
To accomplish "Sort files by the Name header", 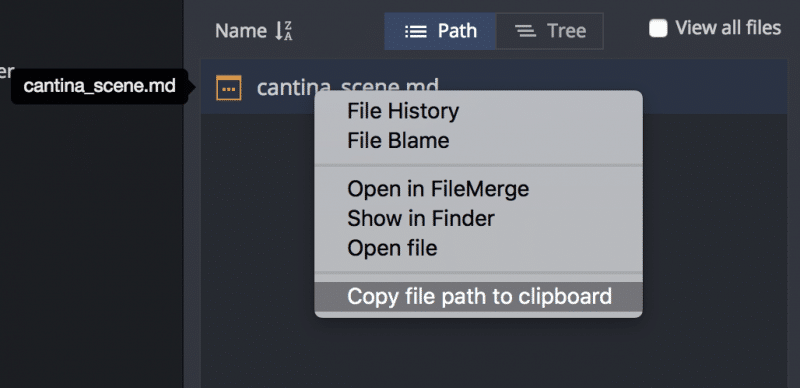I will 241,31.
